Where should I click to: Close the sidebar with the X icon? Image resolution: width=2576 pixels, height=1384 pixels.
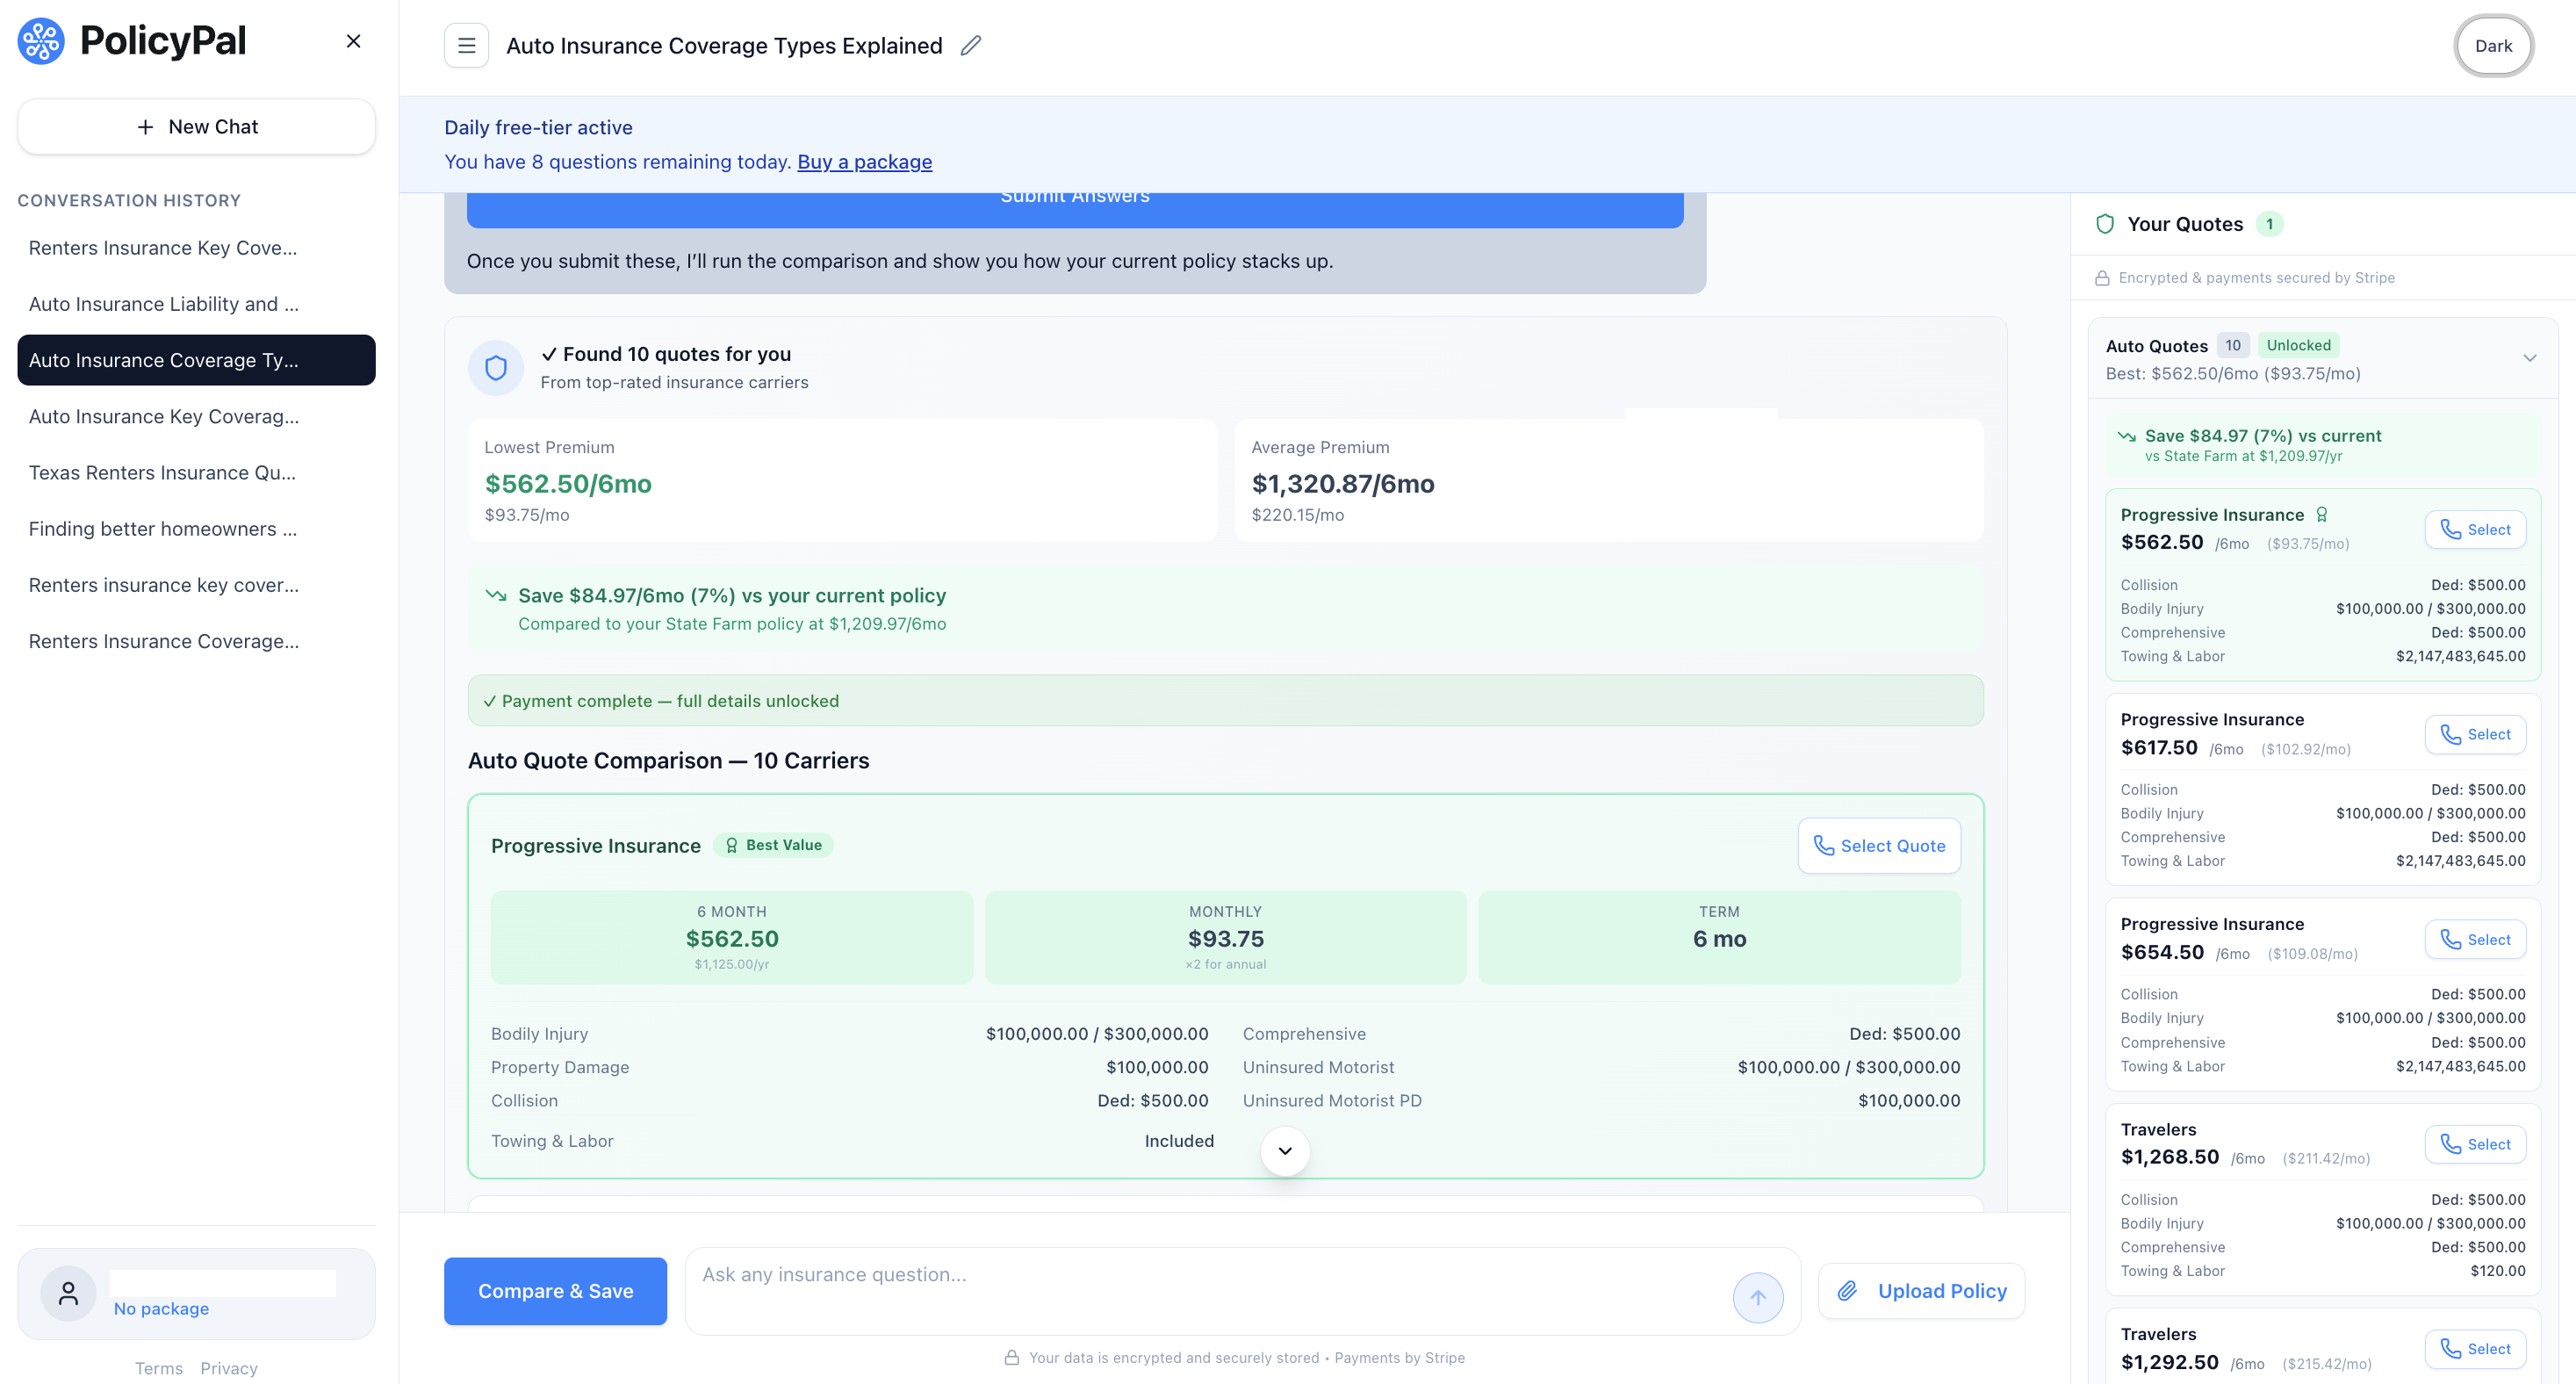pyautogui.click(x=353, y=41)
